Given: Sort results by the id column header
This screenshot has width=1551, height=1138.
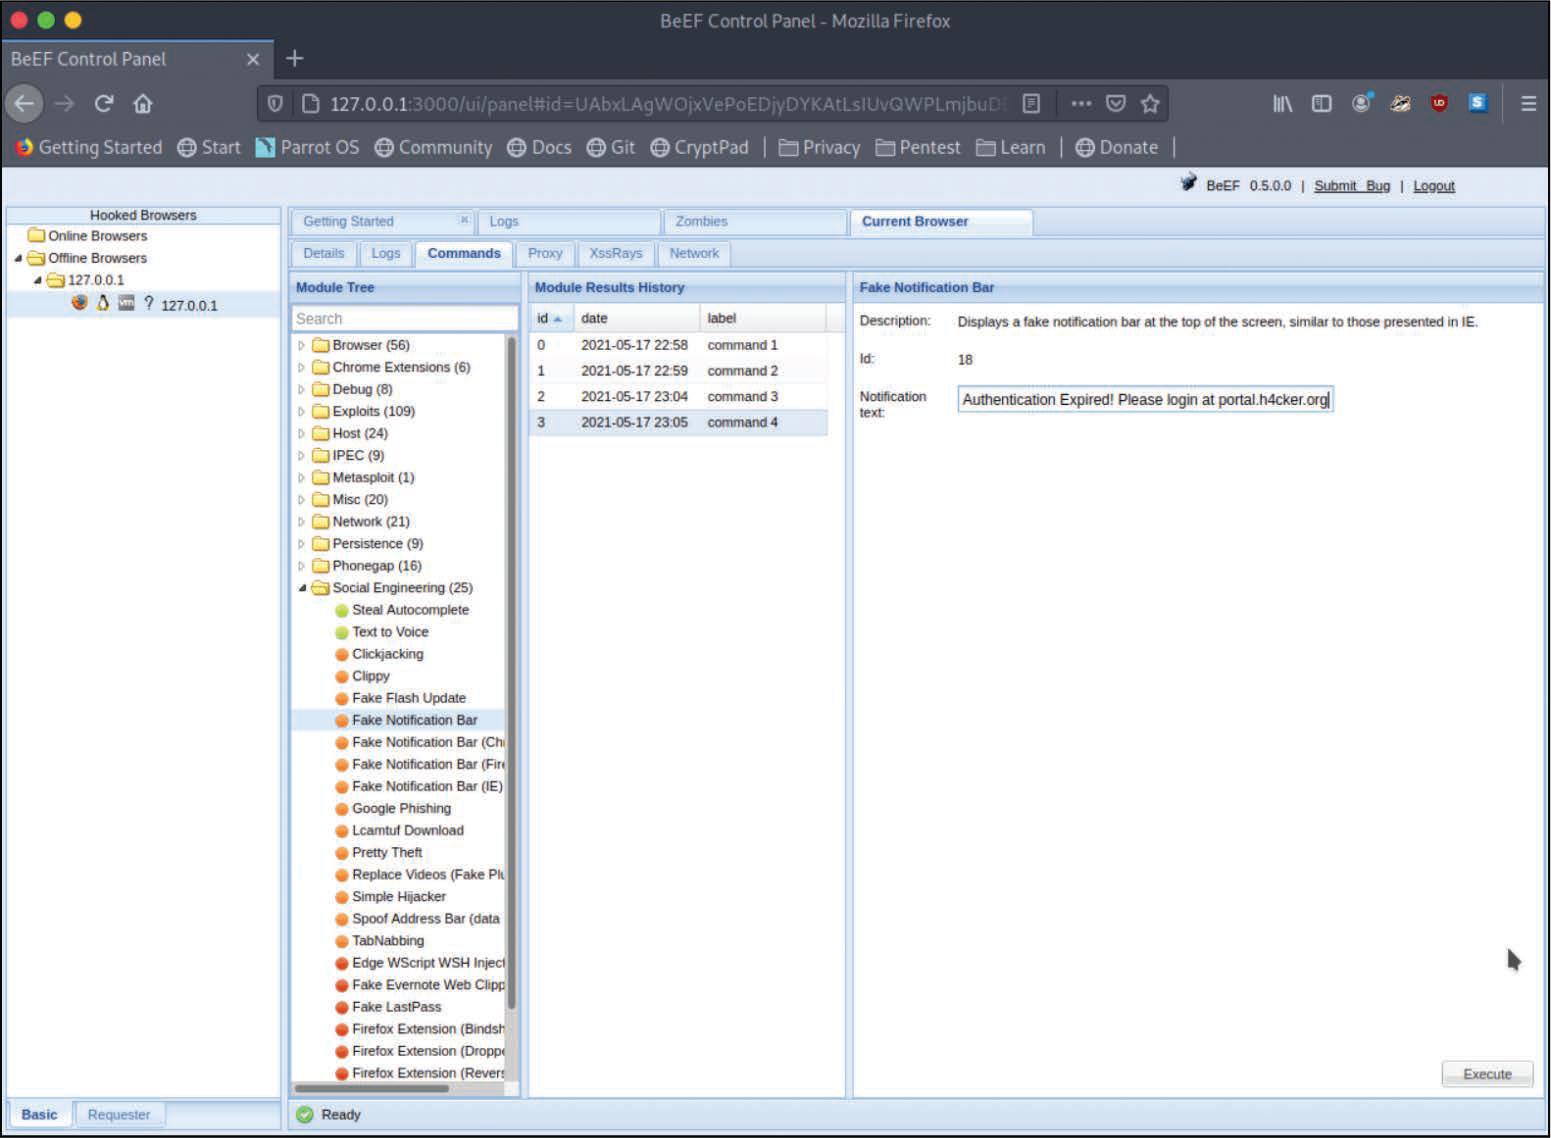Looking at the screenshot, I should pos(543,318).
